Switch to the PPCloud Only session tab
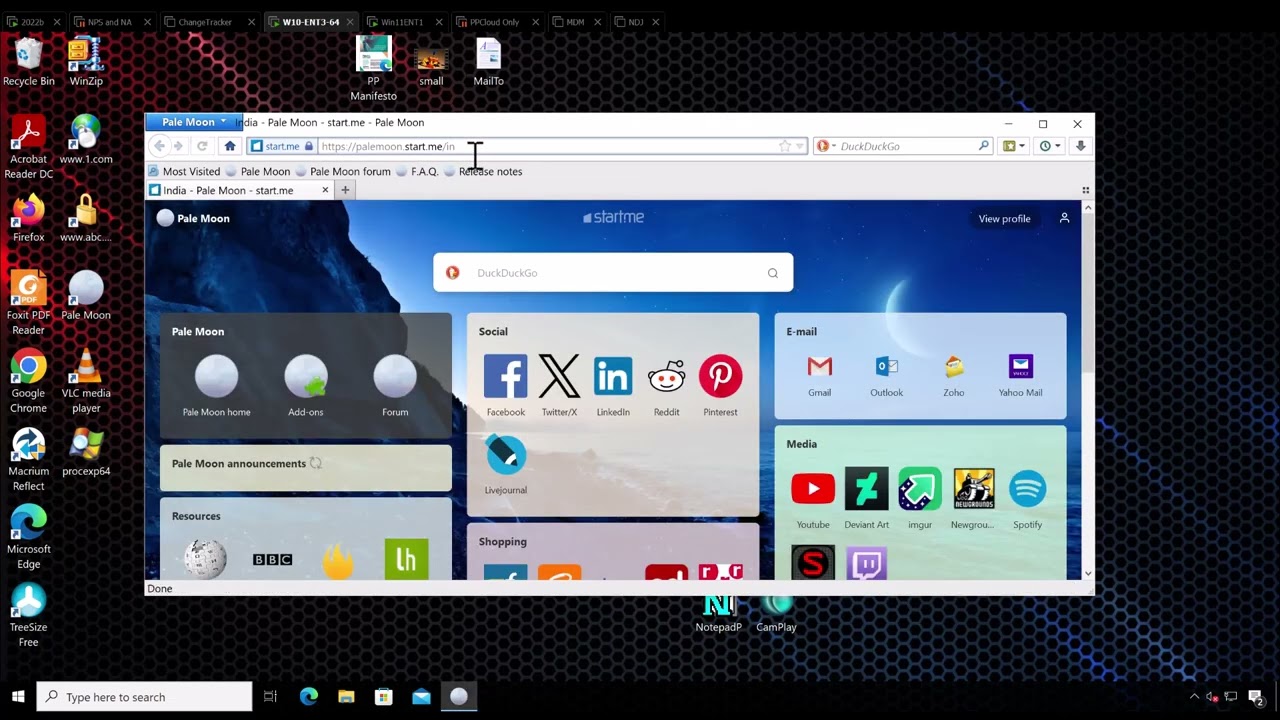Screen dimensions: 1280x720 (x=494, y=22)
